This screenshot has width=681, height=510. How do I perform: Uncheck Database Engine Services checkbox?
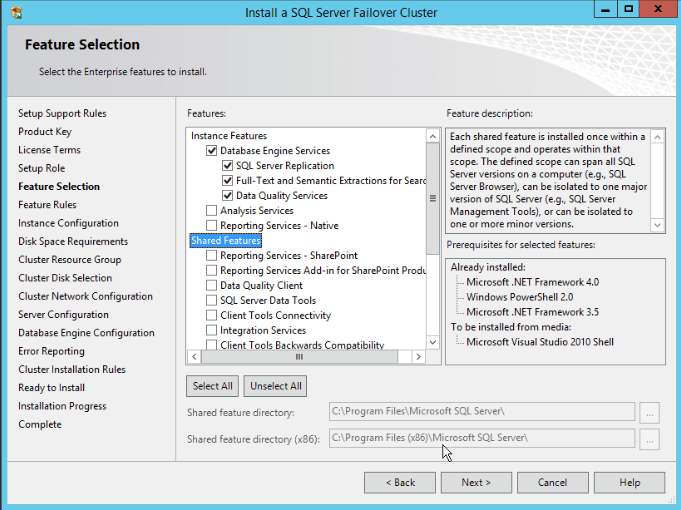click(211, 151)
